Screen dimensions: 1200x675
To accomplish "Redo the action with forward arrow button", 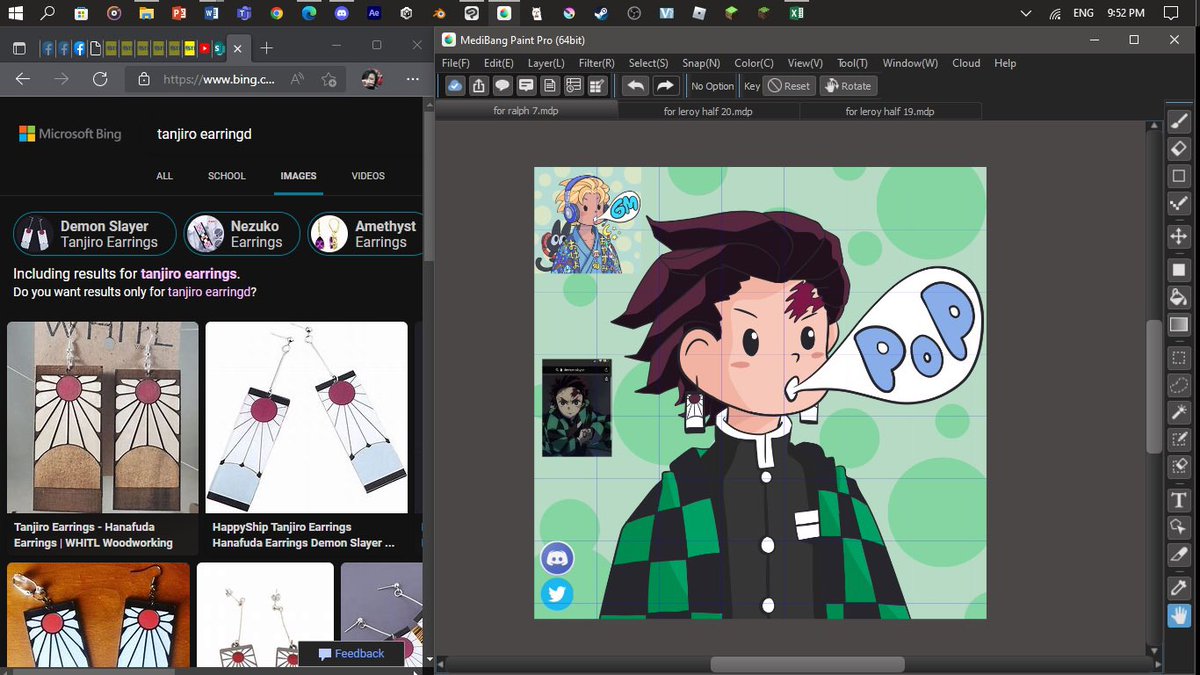I will pyautogui.click(x=666, y=86).
